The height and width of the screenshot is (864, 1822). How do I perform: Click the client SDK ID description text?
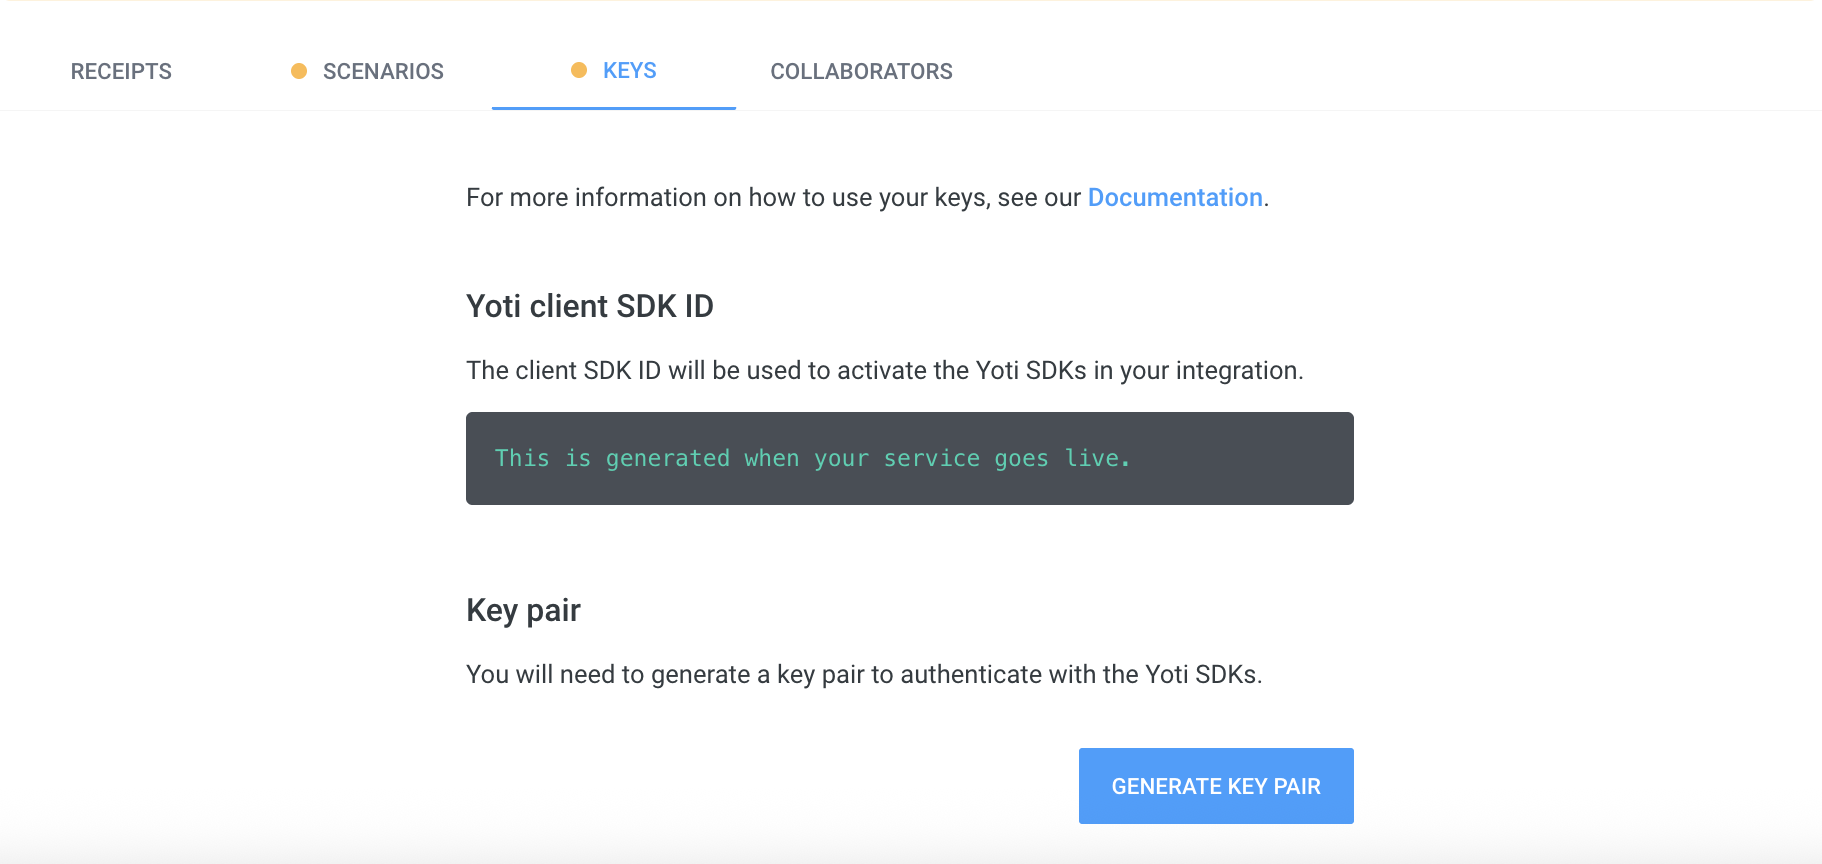[x=884, y=371]
